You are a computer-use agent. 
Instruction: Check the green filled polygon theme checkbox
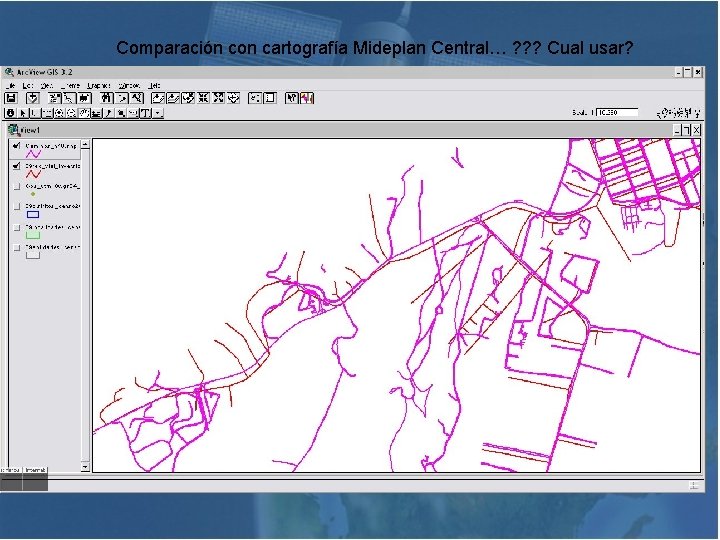17,227
